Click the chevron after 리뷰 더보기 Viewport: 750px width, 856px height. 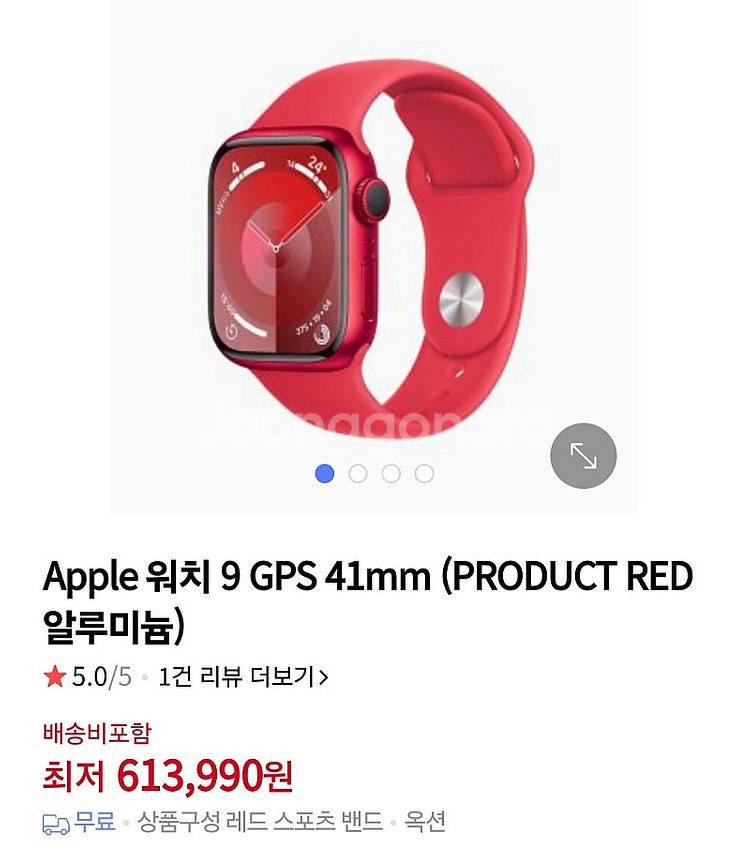pyautogui.click(x=324, y=677)
